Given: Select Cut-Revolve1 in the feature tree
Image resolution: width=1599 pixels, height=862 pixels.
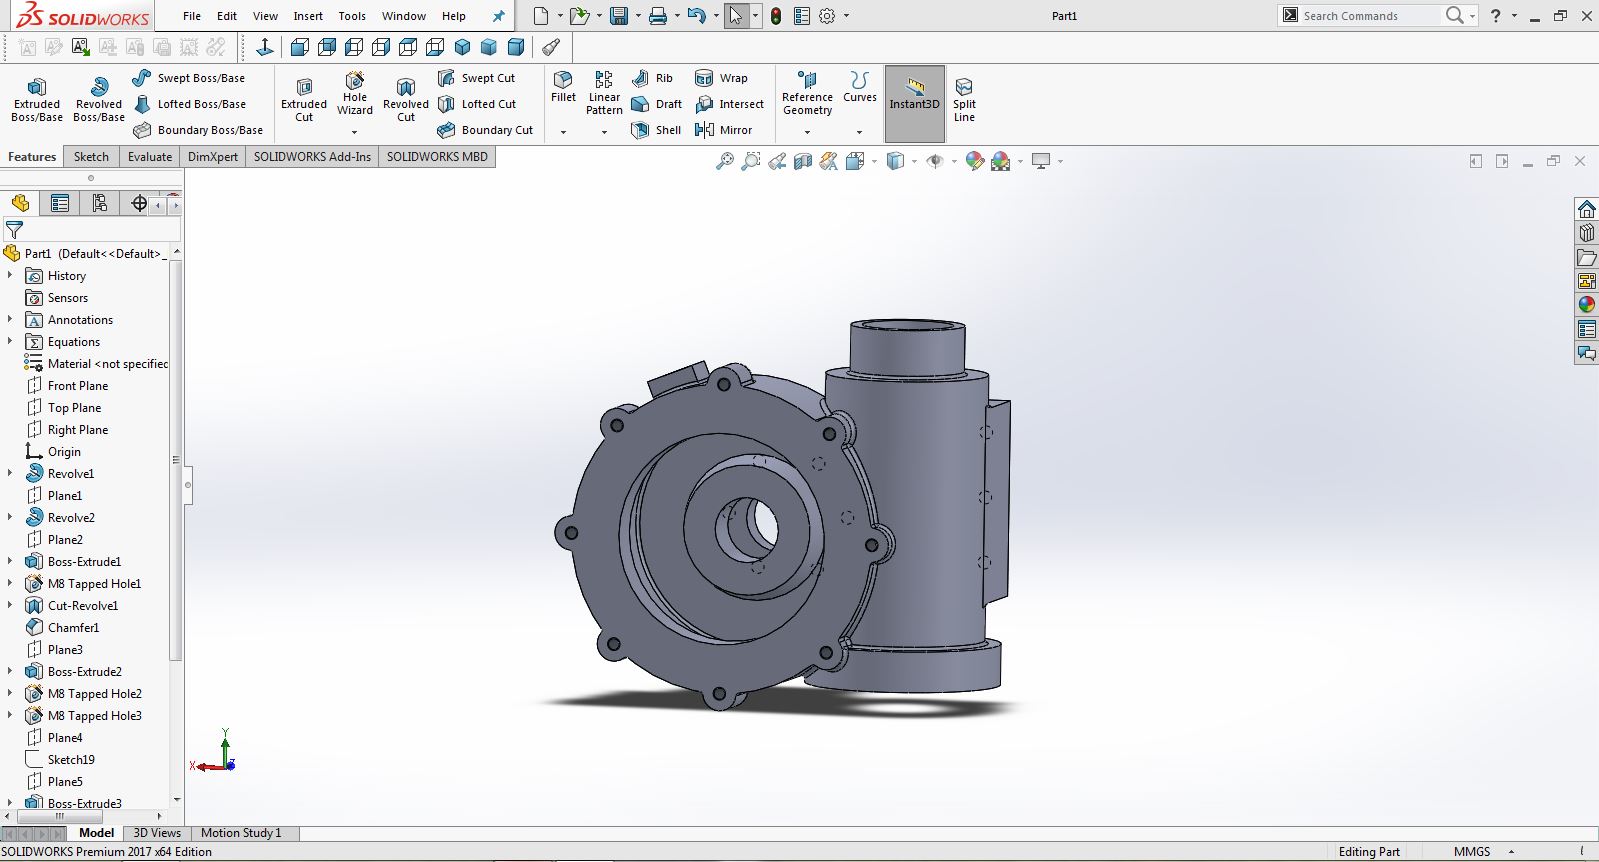Looking at the screenshot, I should pos(83,606).
